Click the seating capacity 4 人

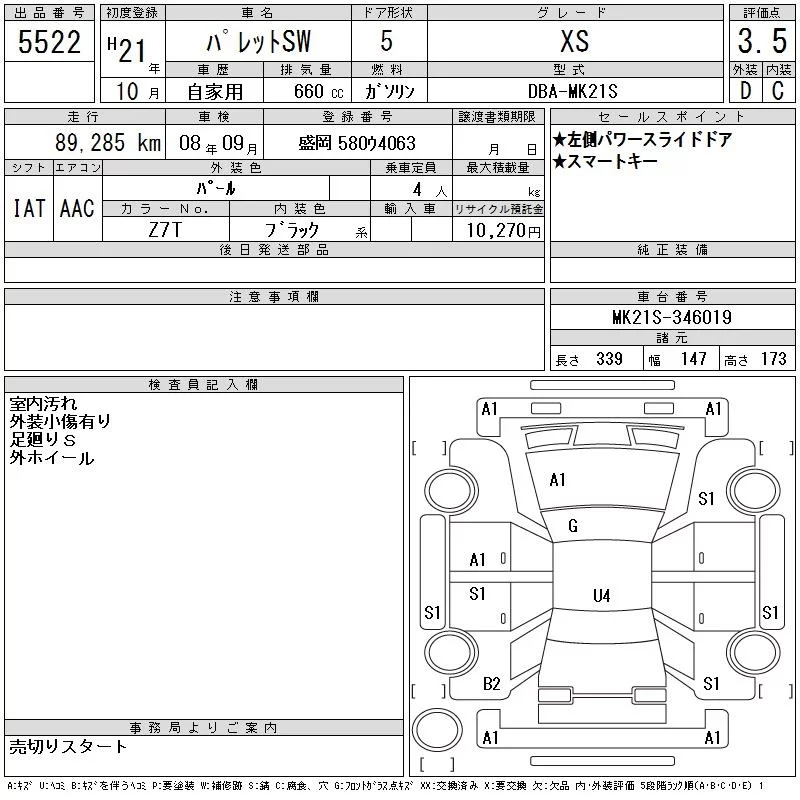click(x=429, y=190)
